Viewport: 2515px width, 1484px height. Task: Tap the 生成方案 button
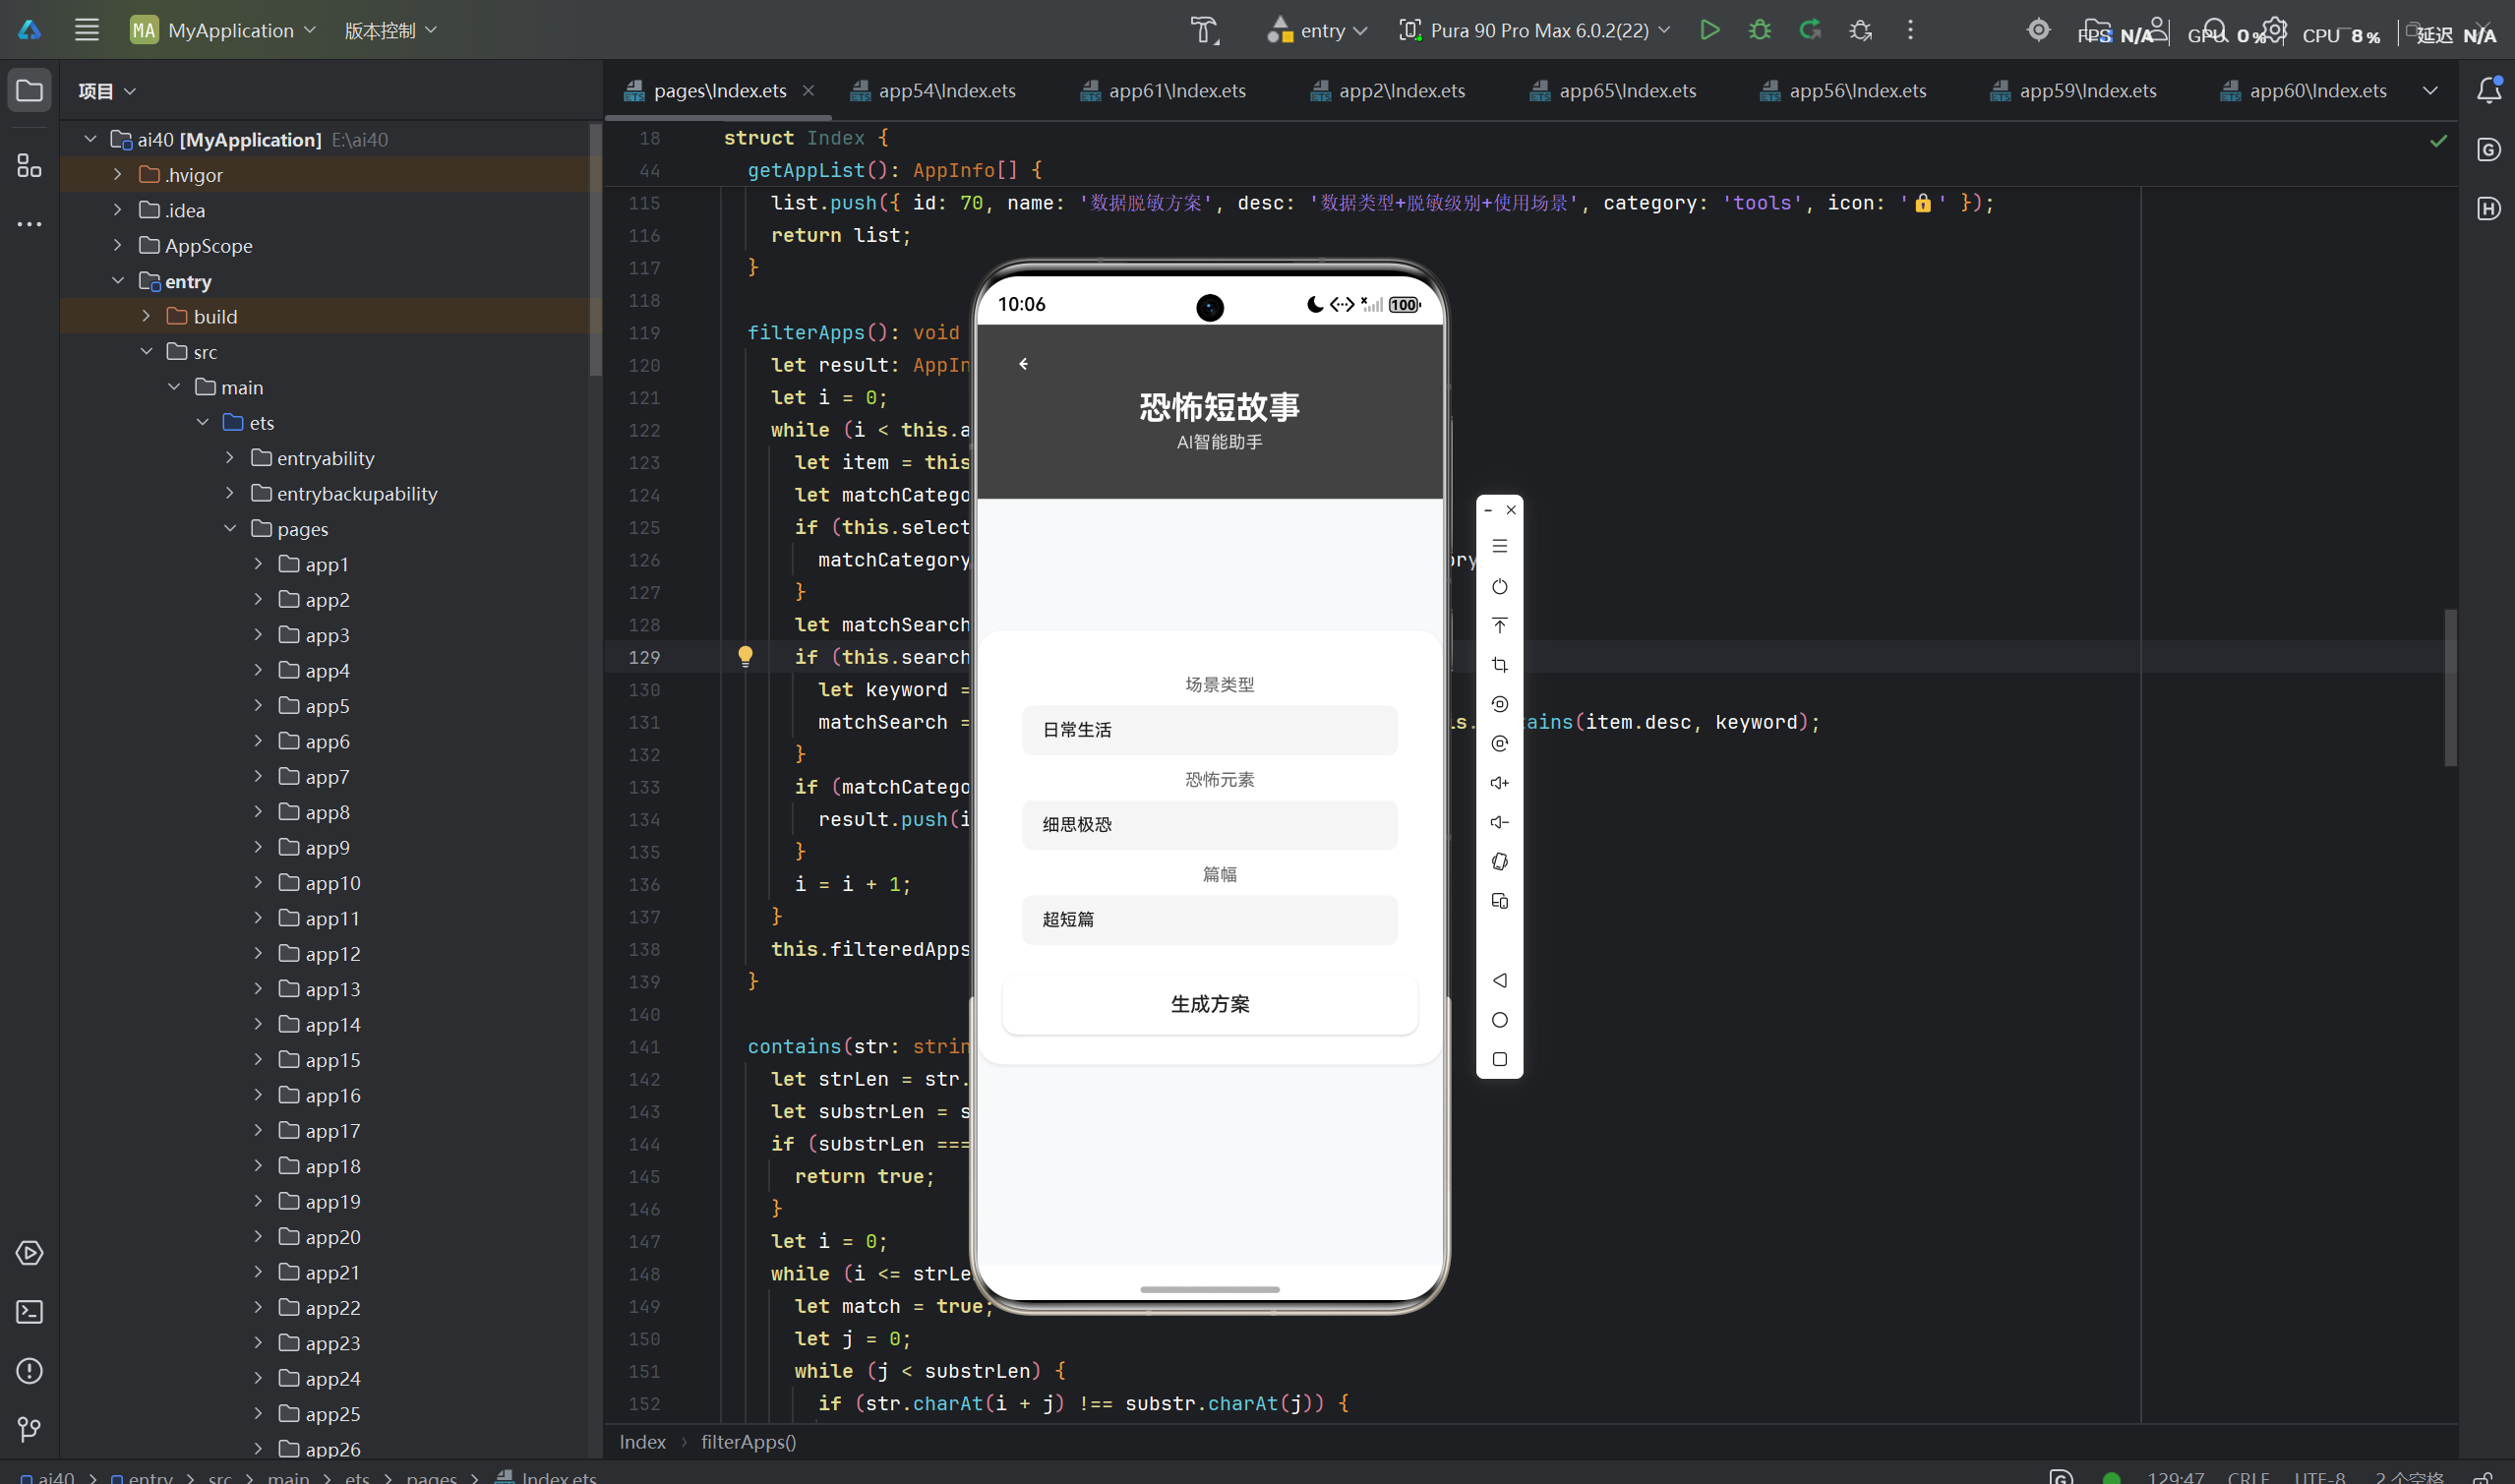point(1210,1004)
